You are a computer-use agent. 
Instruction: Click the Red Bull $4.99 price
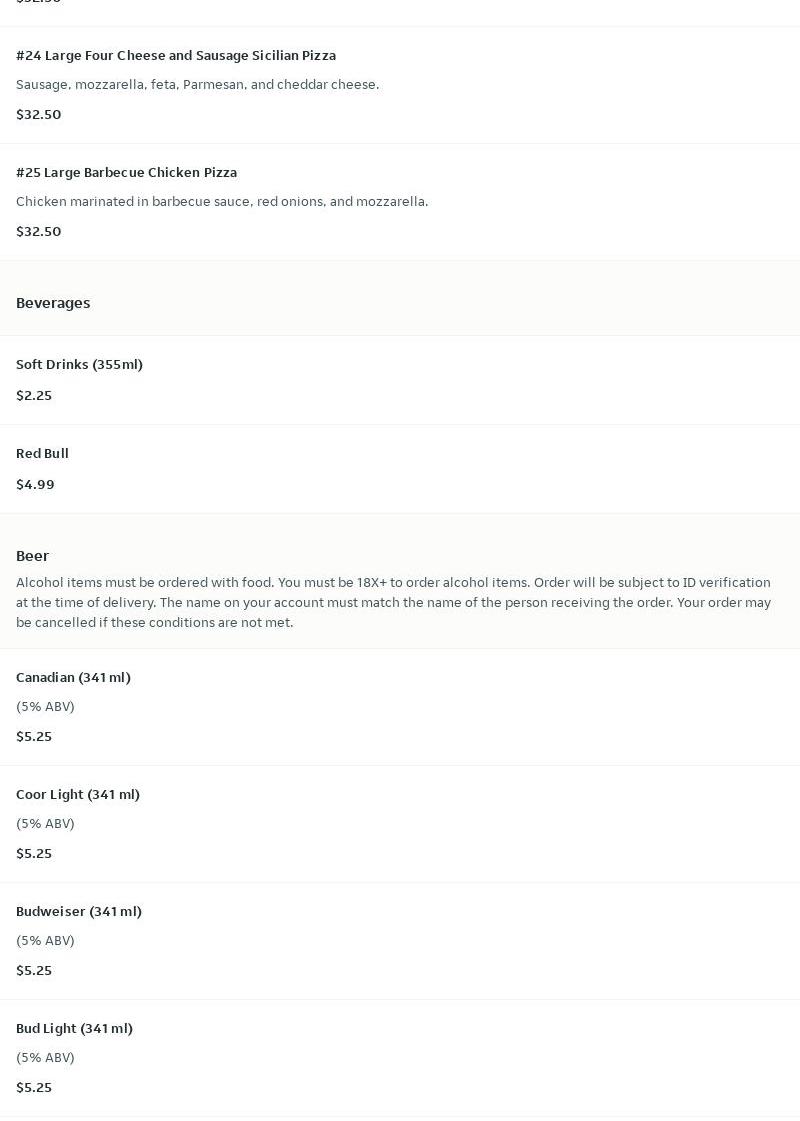coord(35,485)
